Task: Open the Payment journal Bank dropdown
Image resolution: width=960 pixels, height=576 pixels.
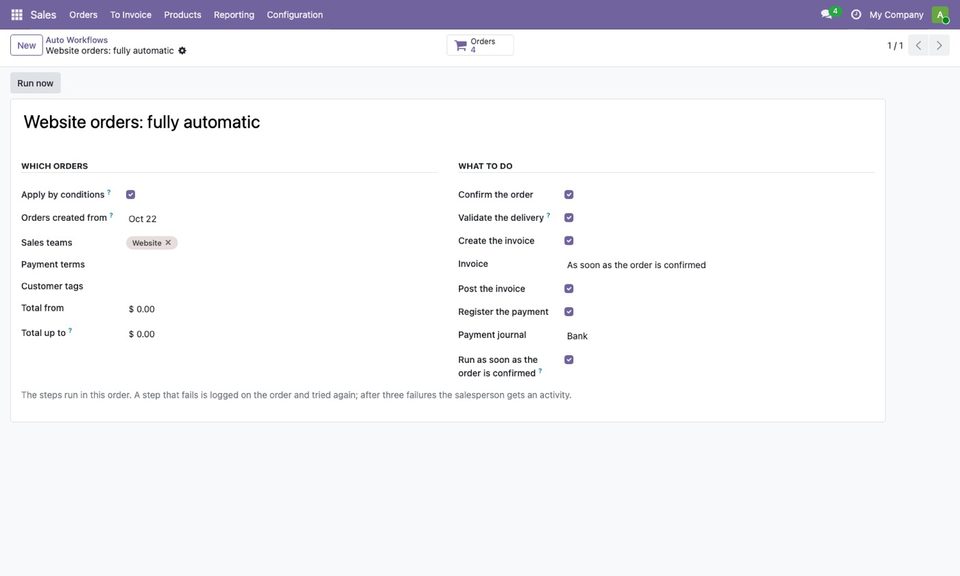Action: pos(719,336)
